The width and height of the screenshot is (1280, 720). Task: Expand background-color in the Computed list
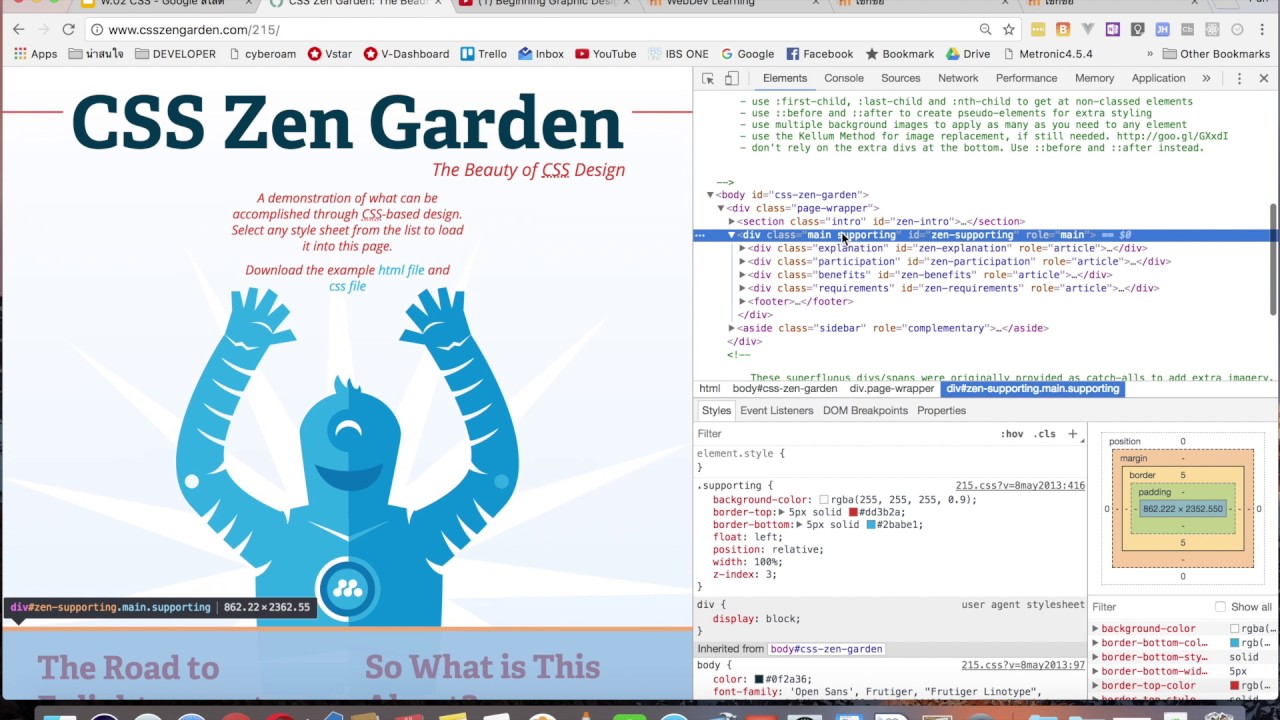point(1096,629)
